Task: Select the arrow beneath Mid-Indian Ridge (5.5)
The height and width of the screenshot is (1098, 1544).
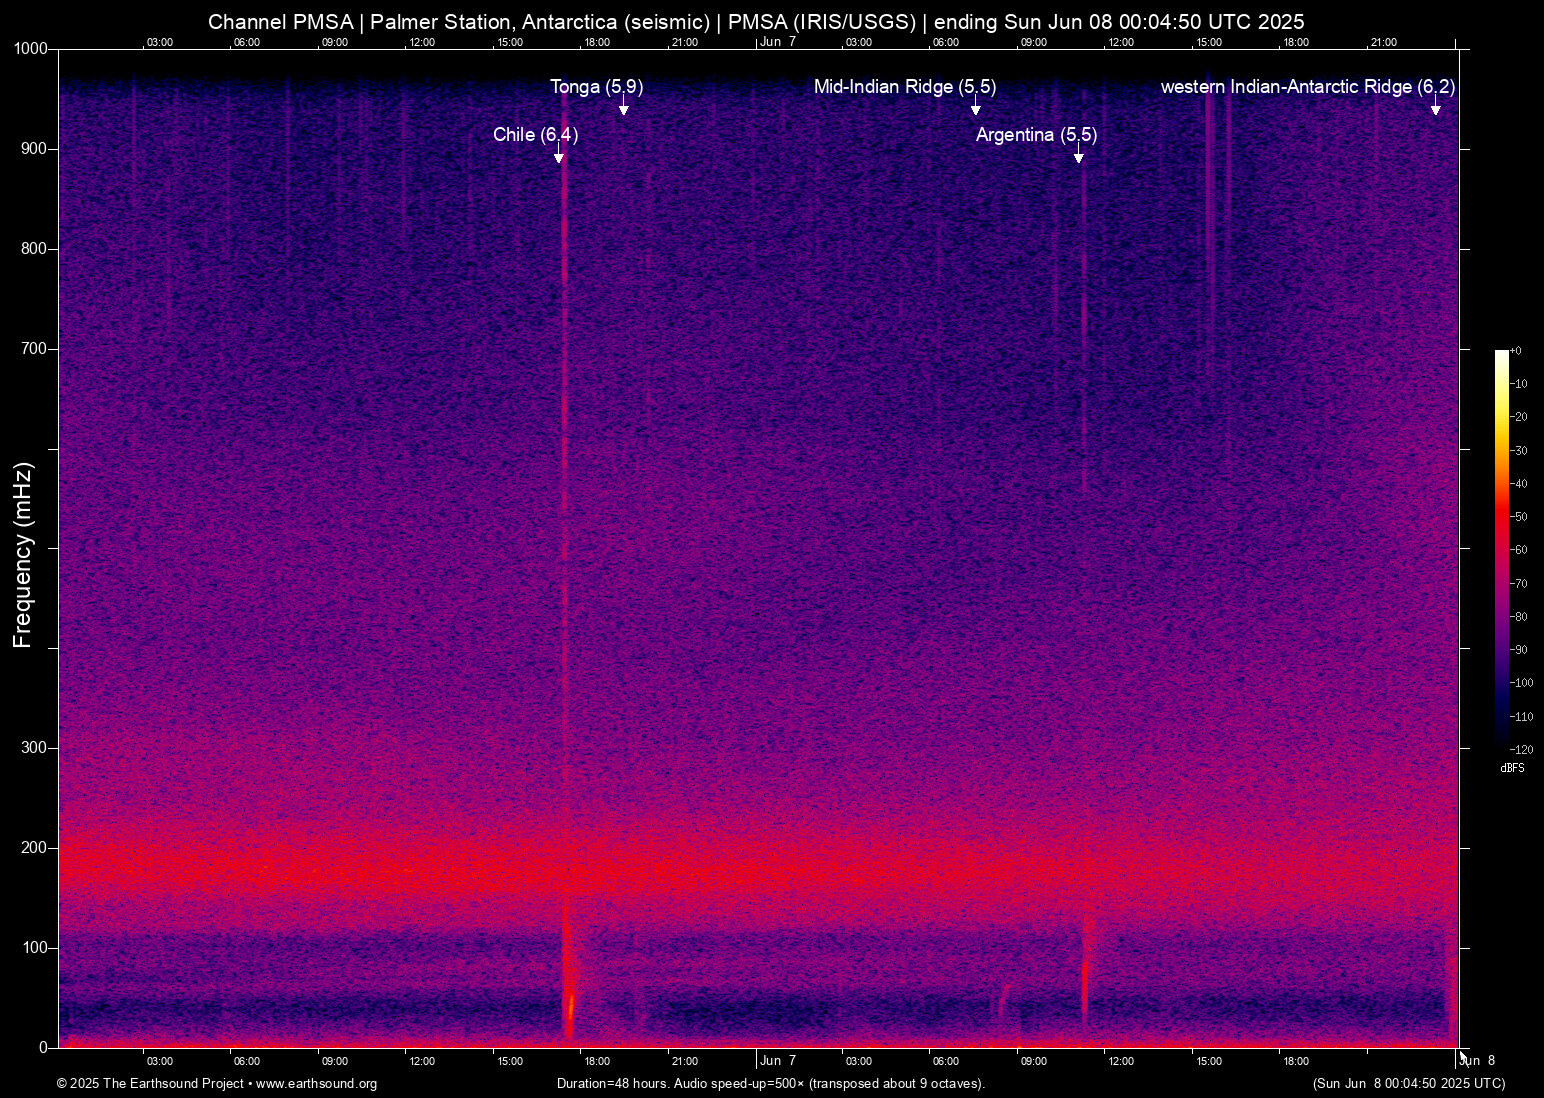Action: pos(975,107)
